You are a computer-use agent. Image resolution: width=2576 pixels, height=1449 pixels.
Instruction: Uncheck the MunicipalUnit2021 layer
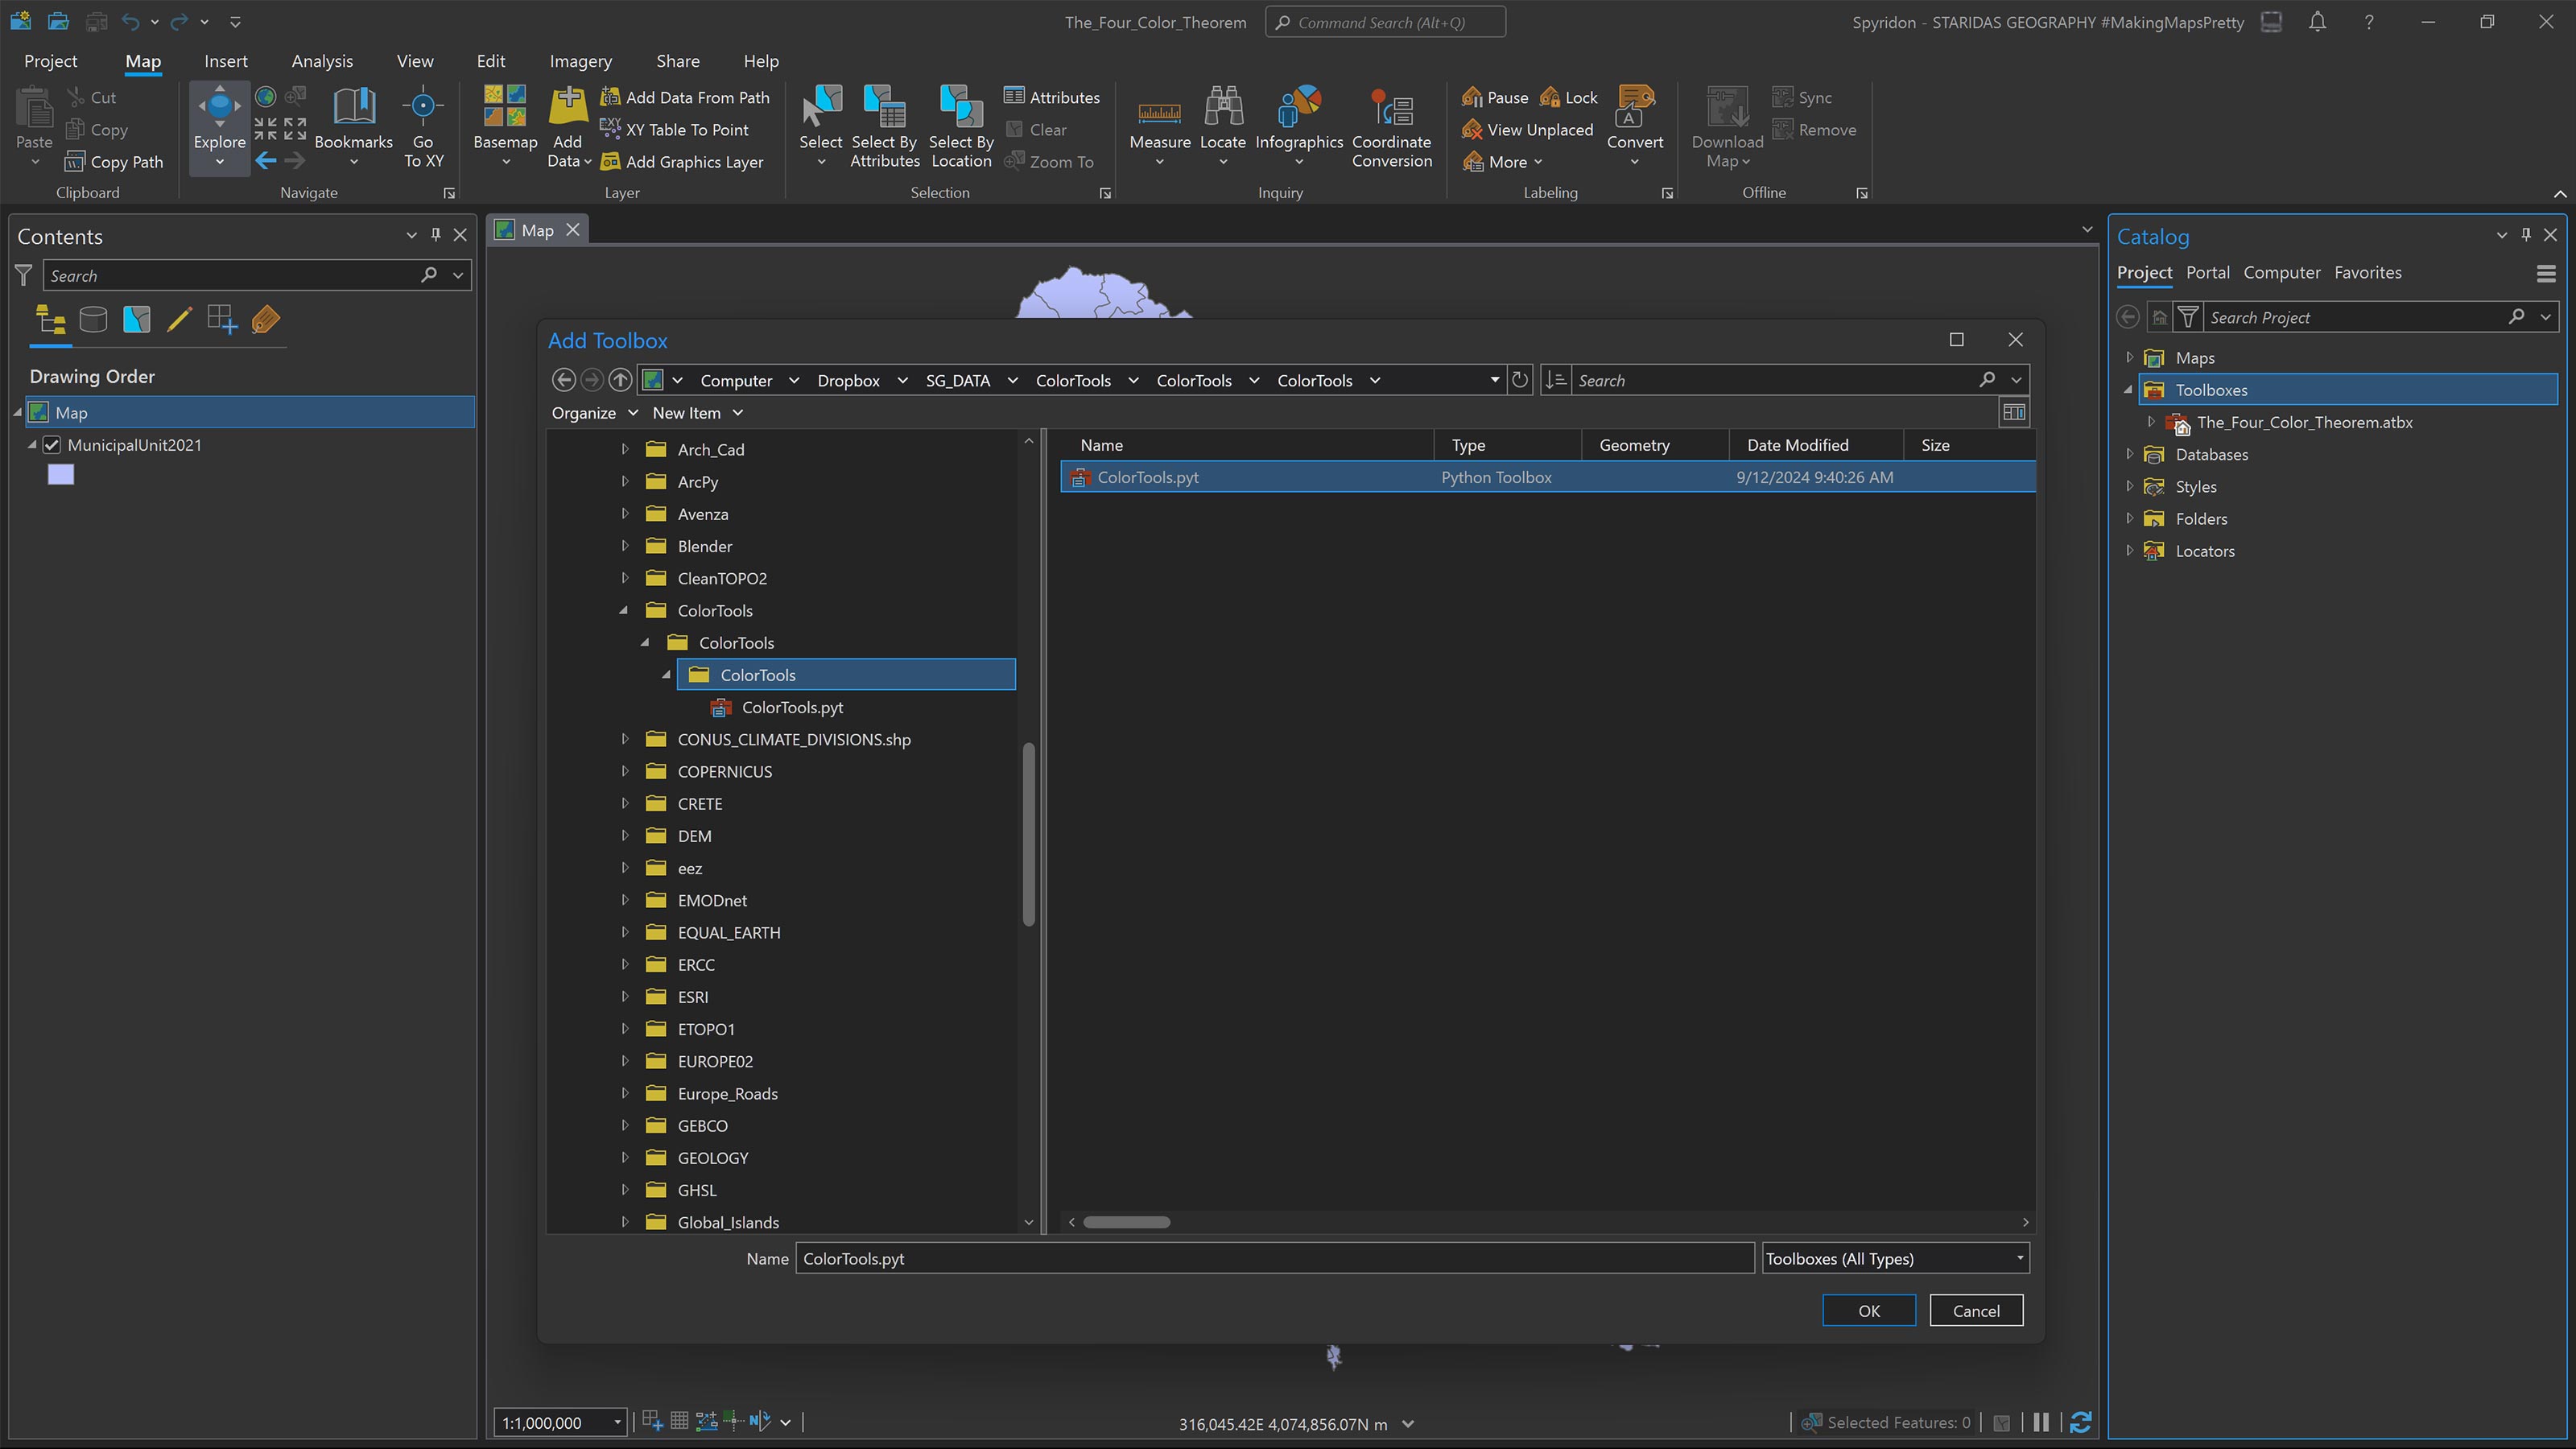pos(51,444)
